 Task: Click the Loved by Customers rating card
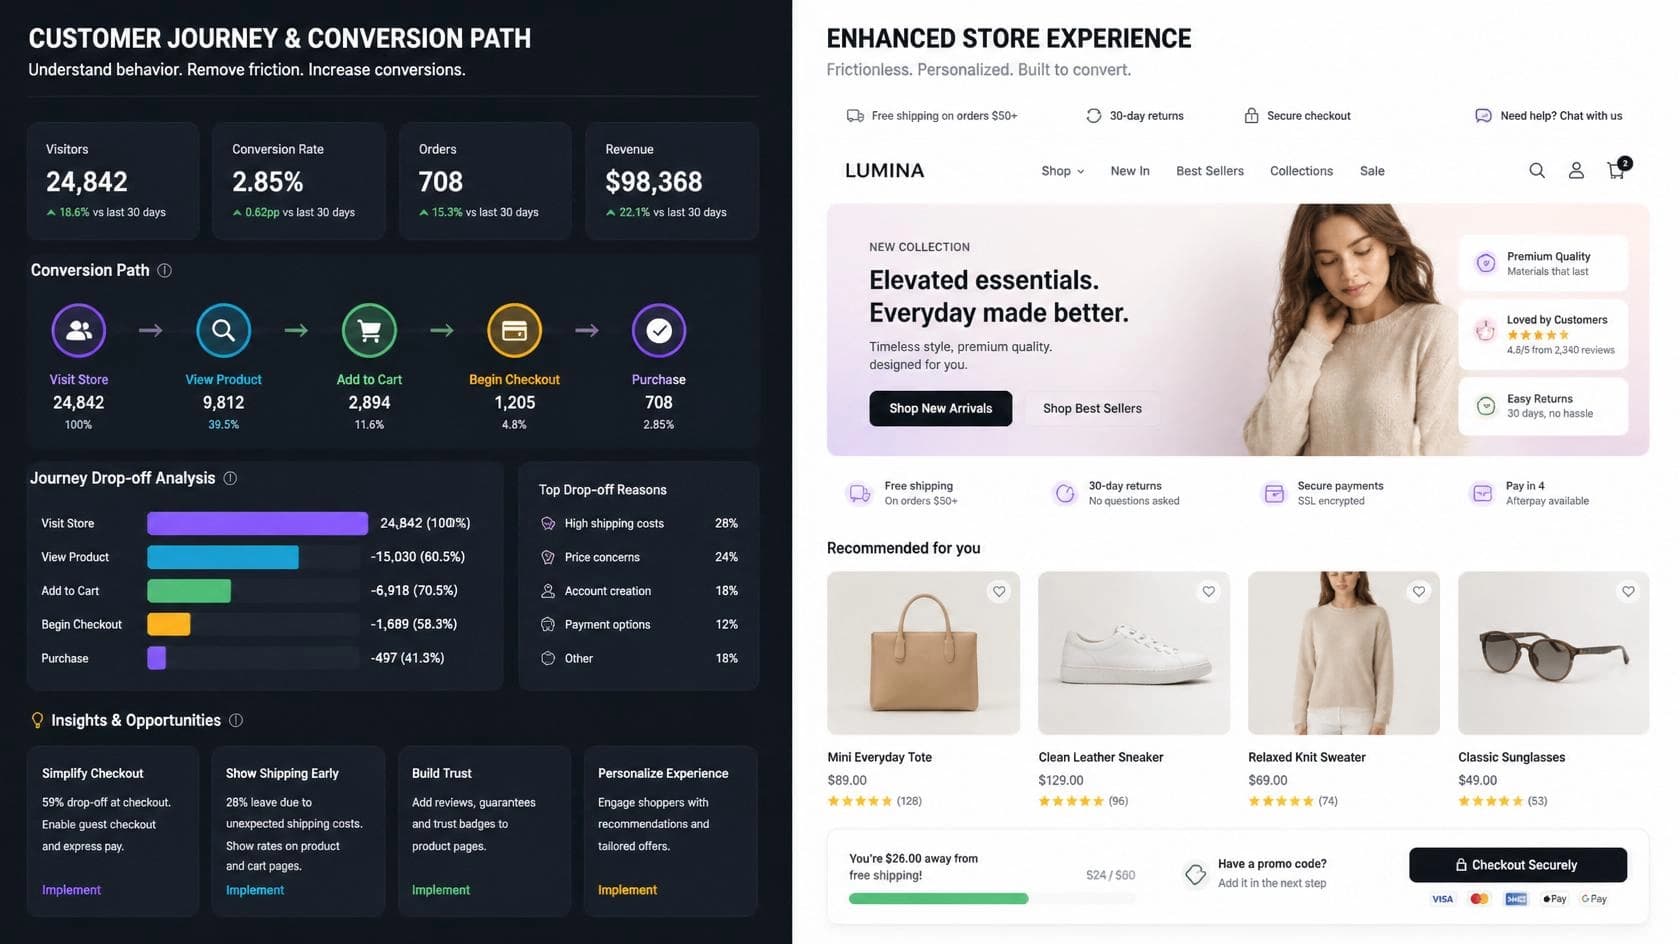1543,334
